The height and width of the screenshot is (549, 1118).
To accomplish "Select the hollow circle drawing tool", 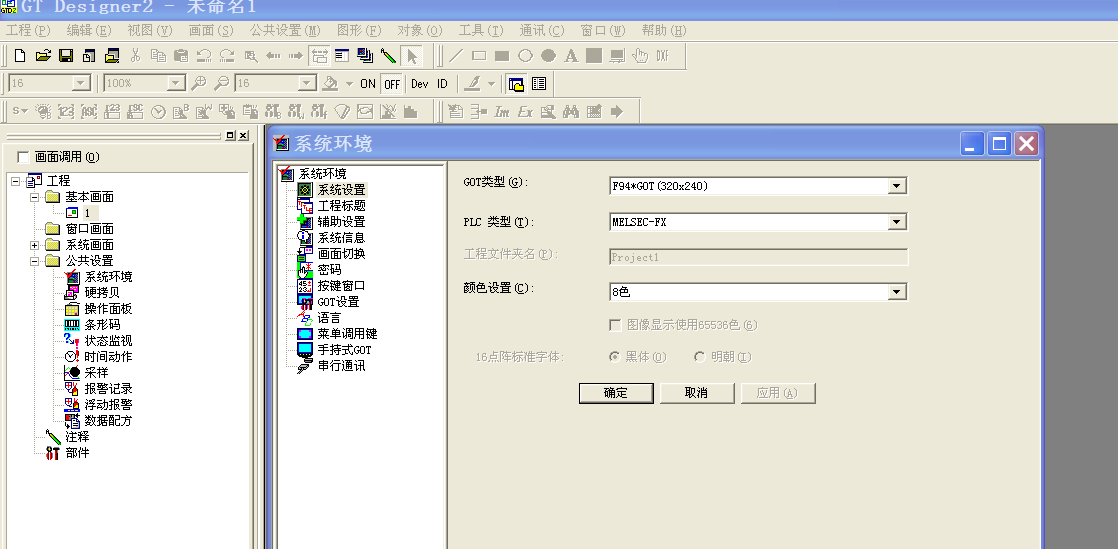I will coord(525,56).
